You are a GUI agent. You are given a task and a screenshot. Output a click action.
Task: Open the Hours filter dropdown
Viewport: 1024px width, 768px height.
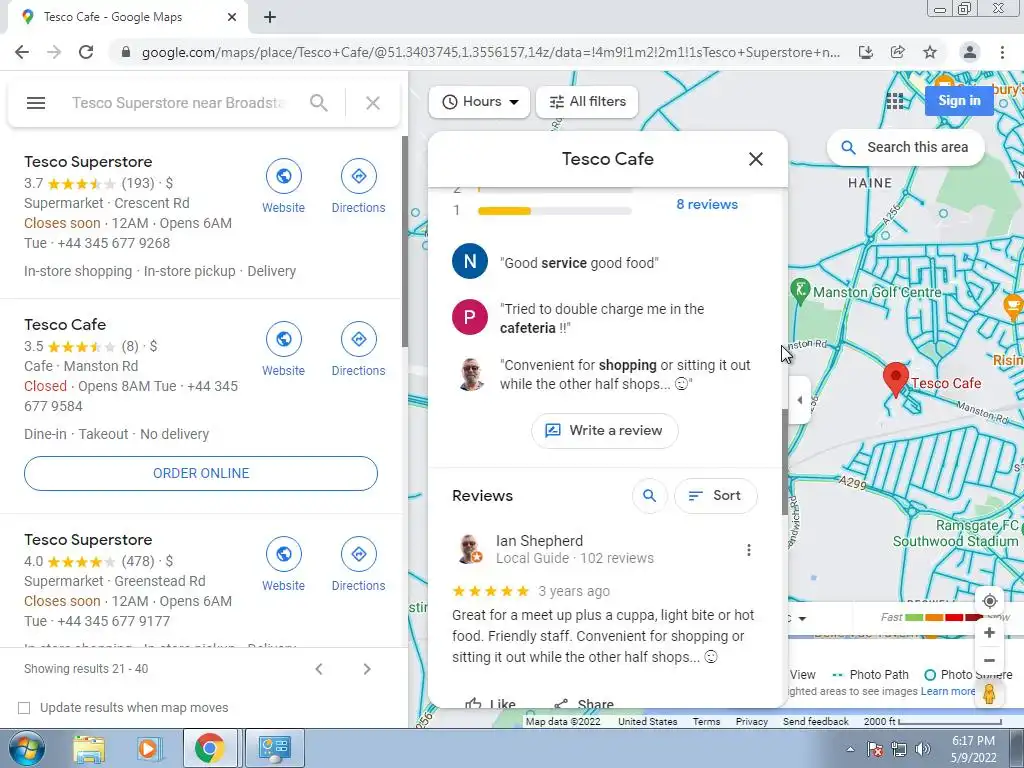[x=479, y=102]
